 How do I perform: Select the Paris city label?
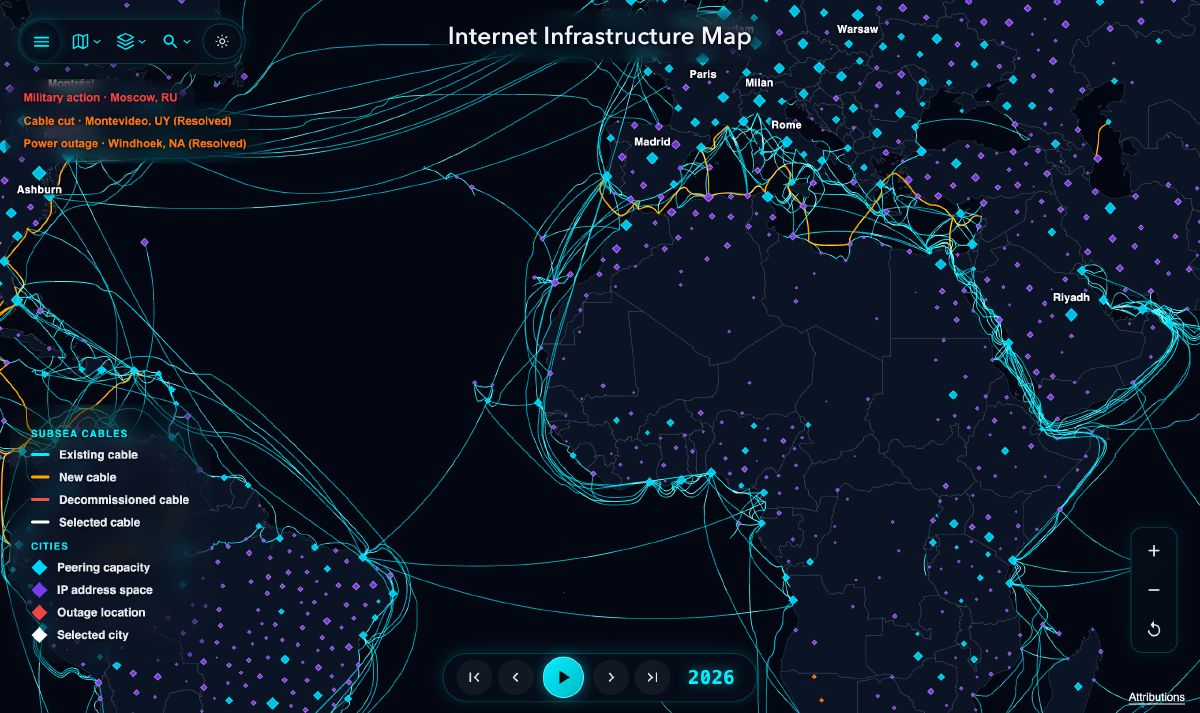pyautogui.click(x=703, y=74)
